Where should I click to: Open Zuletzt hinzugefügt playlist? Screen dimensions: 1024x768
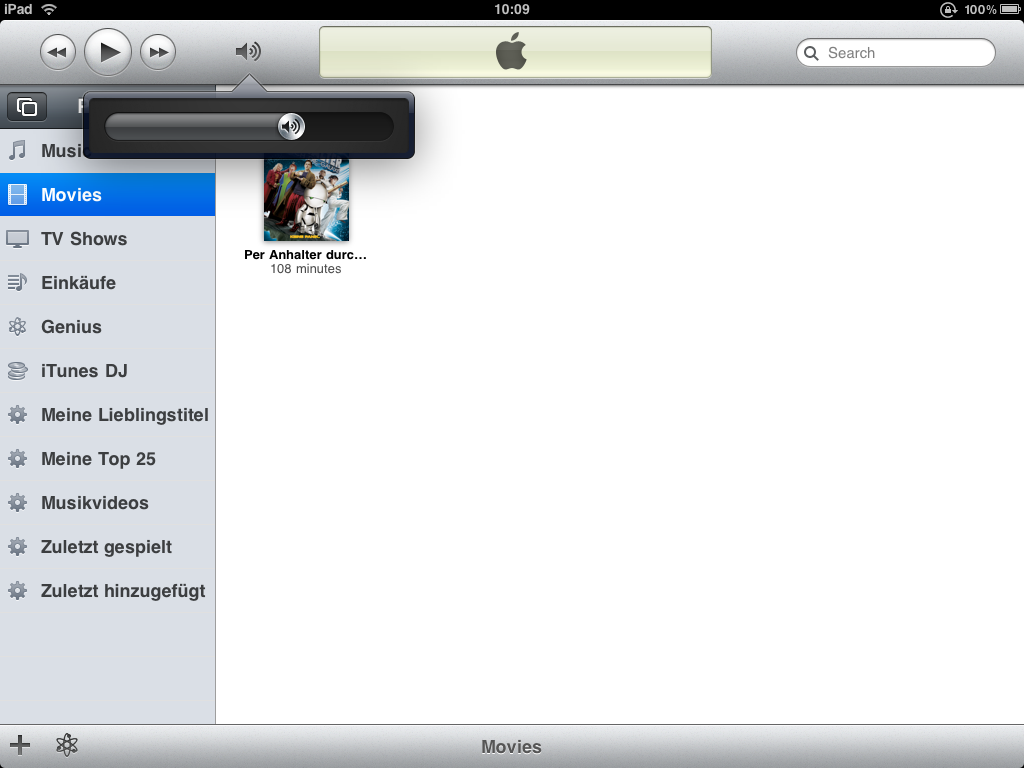(x=107, y=591)
